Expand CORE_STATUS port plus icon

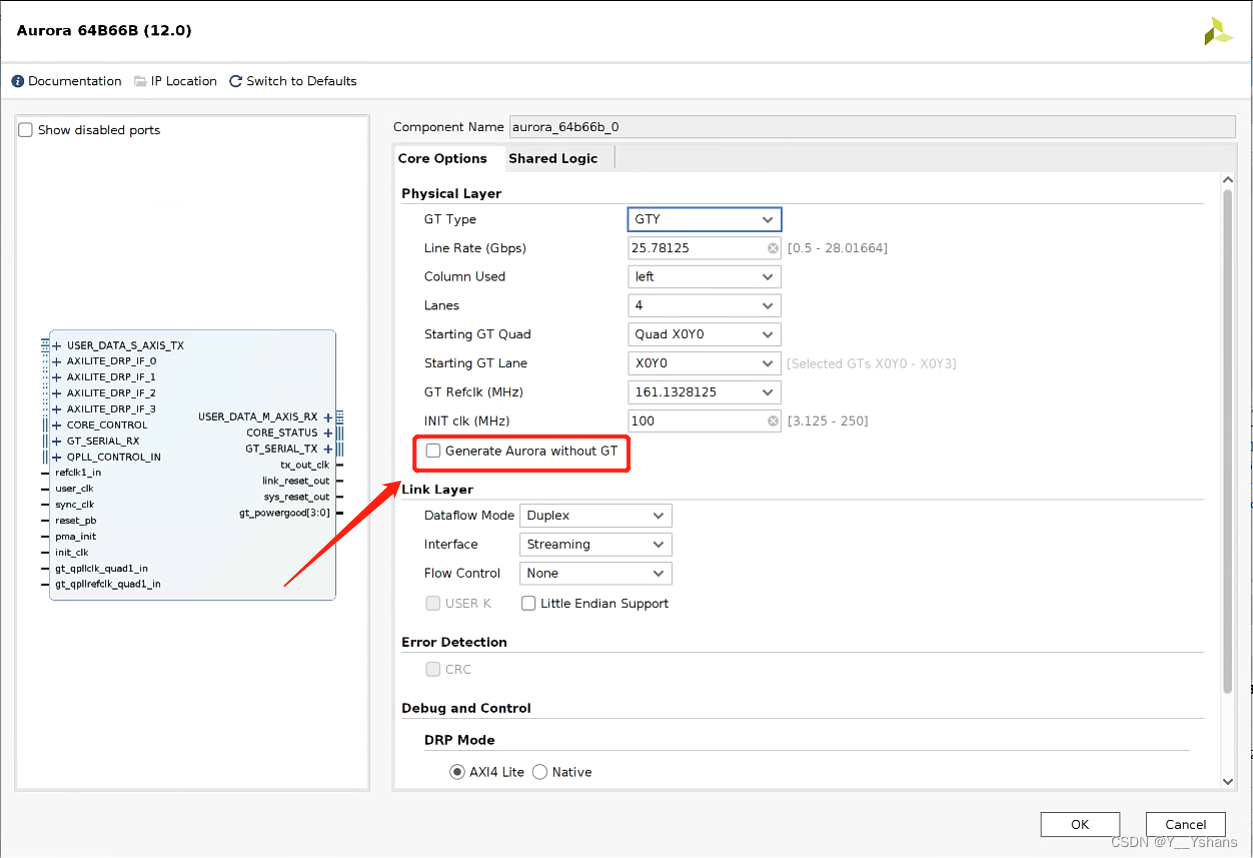[328, 433]
